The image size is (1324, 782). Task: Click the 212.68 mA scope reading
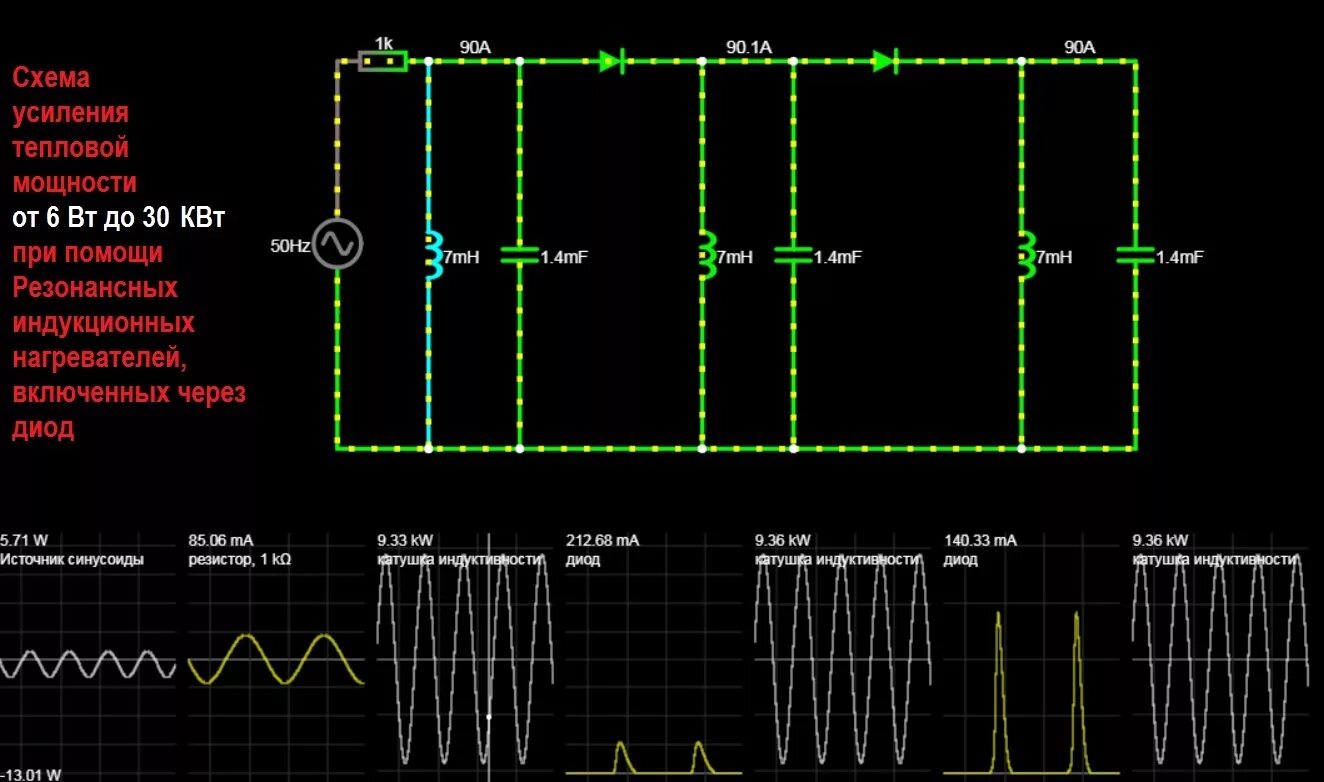[x=603, y=540]
